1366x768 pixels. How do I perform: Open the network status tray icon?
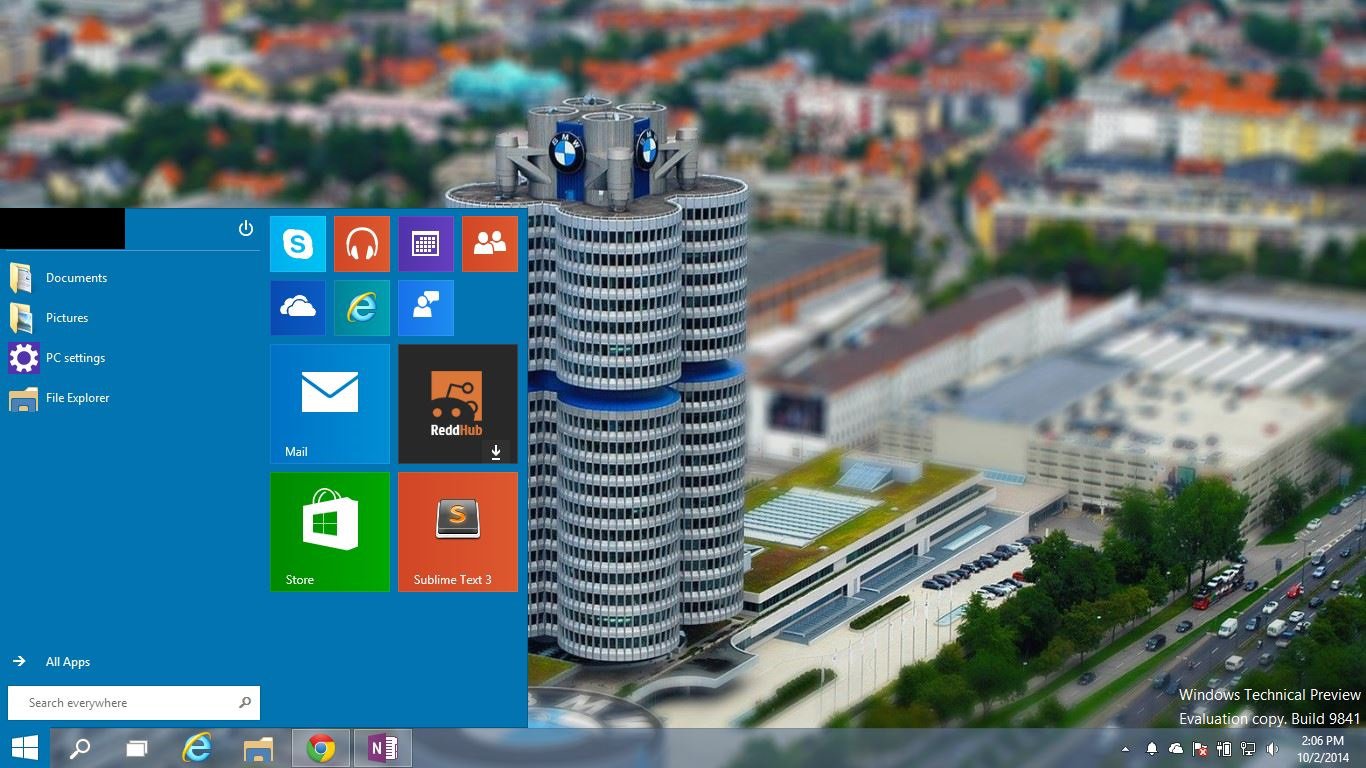point(1247,748)
